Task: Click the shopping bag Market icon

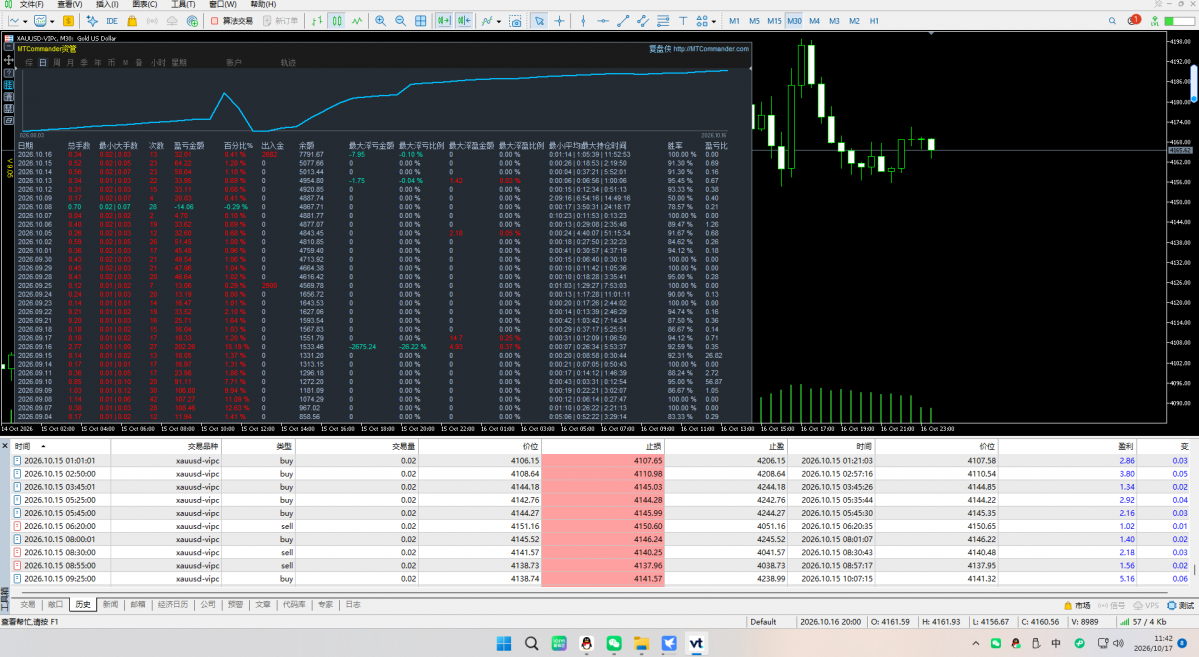Action: click(132, 21)
